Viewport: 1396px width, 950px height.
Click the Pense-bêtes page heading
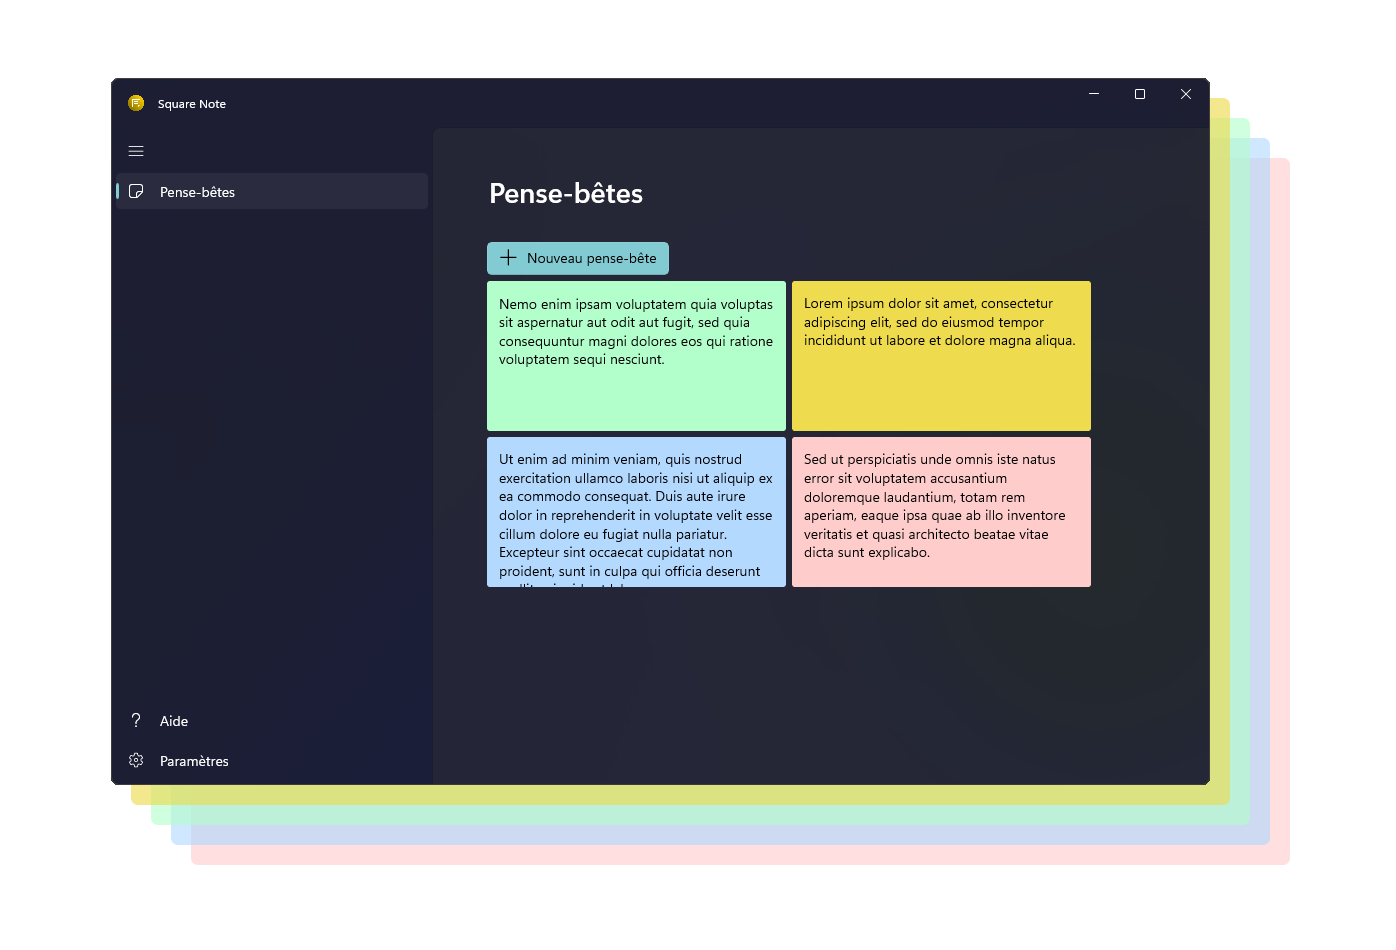pos(566,193)
